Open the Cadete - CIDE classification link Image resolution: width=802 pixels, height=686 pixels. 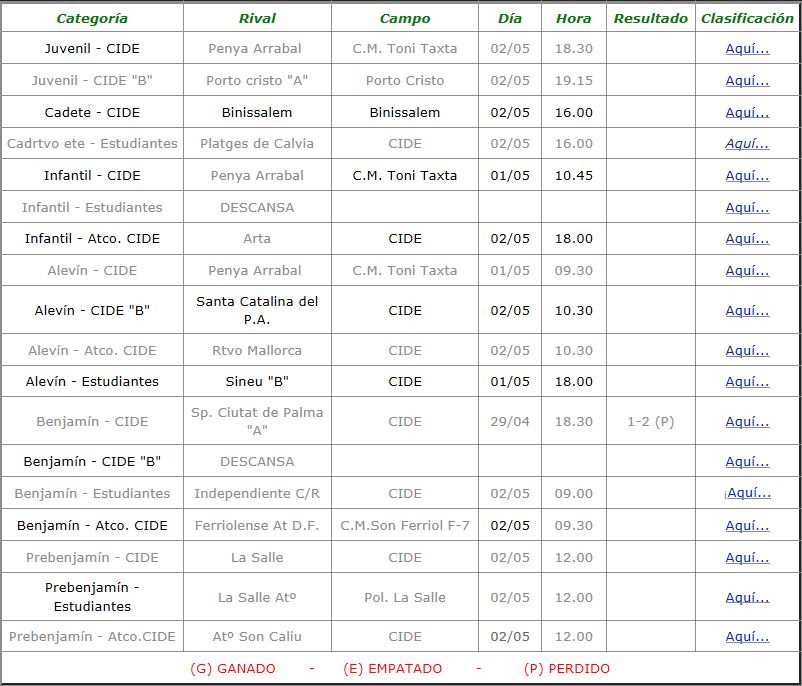click(x=747, y=112)
